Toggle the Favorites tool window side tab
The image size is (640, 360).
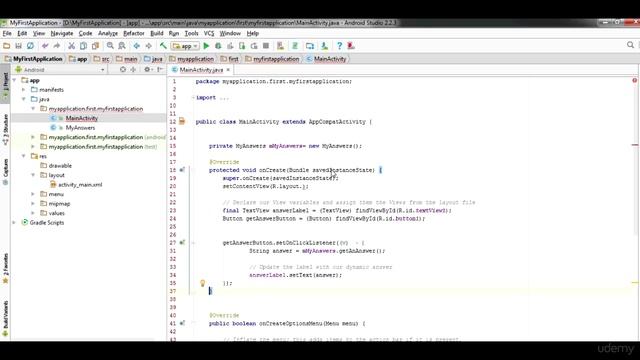(5, 269)
